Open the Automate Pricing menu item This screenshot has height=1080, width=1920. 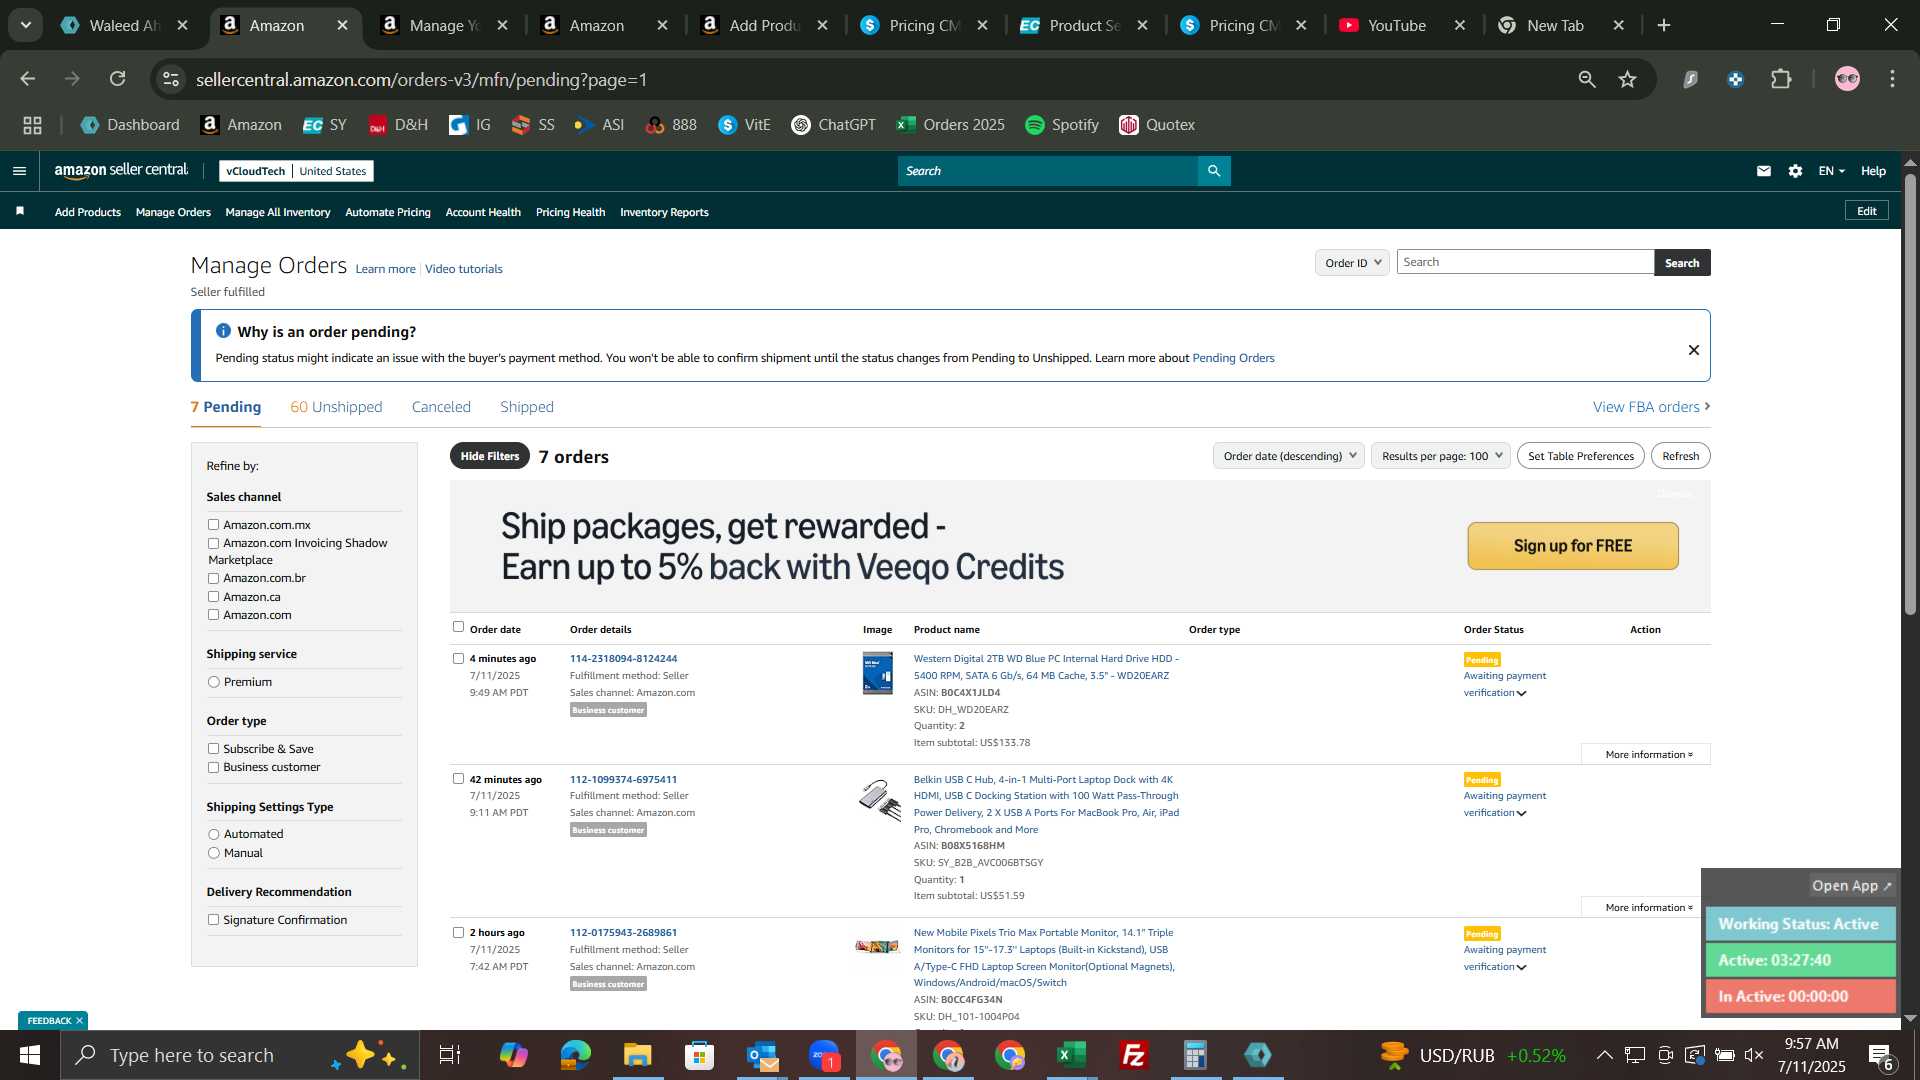pyautogui.click(x=388, y=212)
